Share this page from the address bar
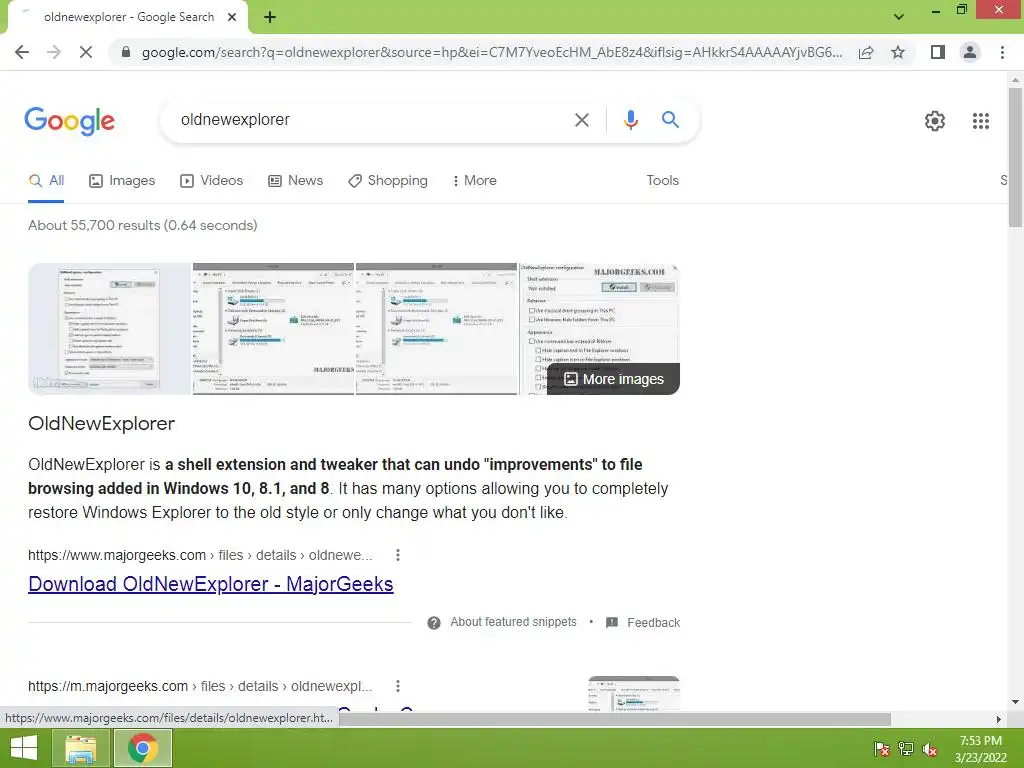 pos(866,52)
